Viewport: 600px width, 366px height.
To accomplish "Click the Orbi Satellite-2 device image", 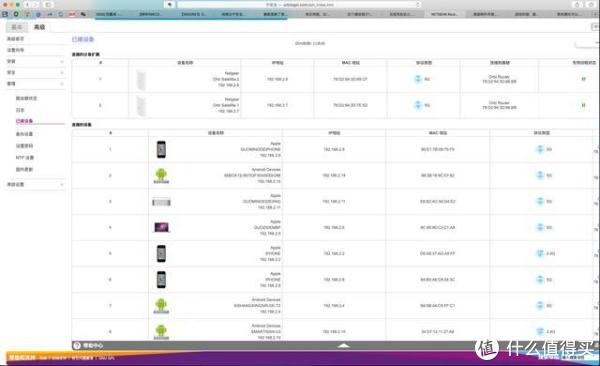I will pyautogui.click(x=141, y=80).
